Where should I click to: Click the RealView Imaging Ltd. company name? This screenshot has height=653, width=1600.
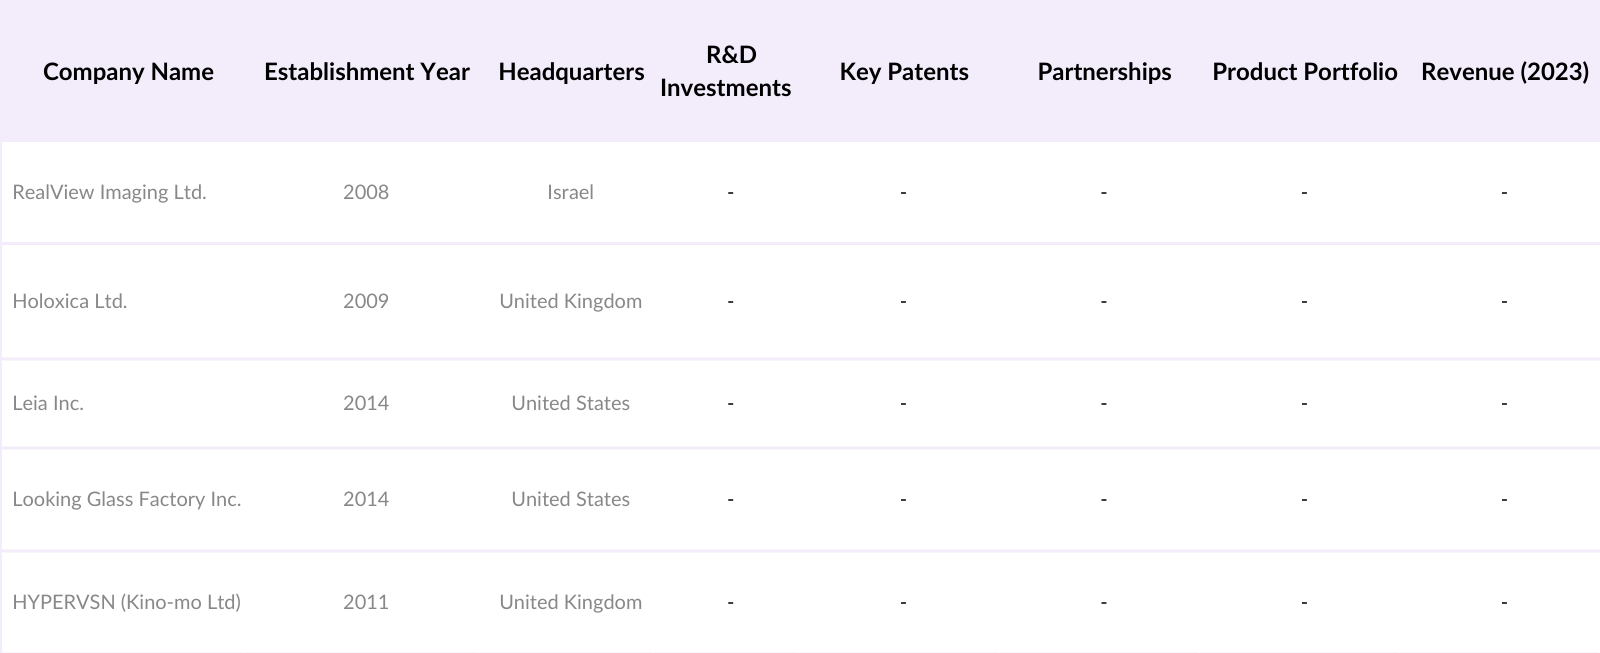pos(109,192)
